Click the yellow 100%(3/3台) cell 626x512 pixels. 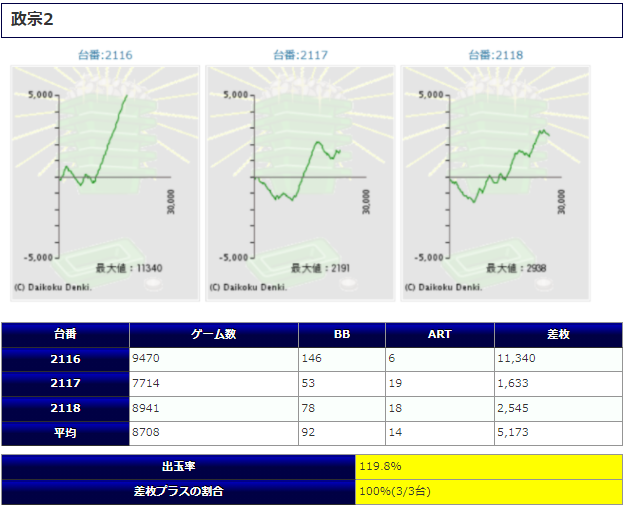[x=489, y=491]
